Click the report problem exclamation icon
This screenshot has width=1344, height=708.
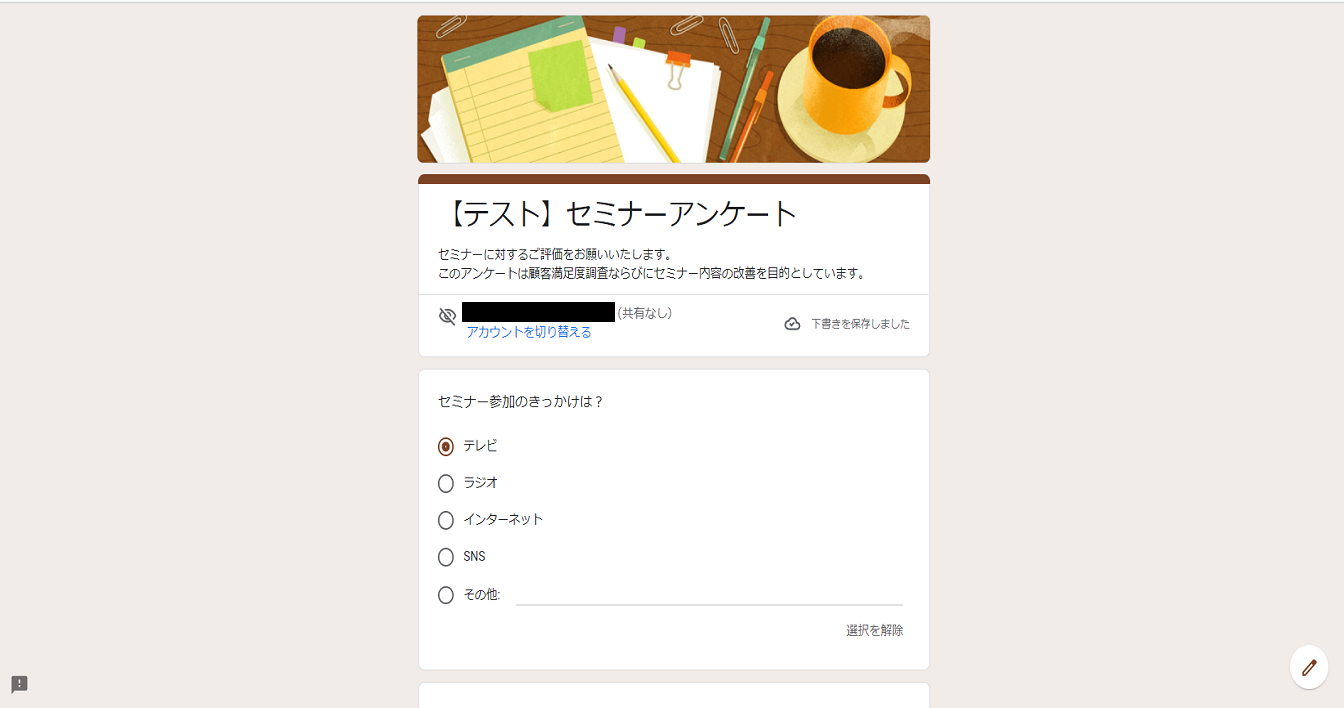click(19, 684)
